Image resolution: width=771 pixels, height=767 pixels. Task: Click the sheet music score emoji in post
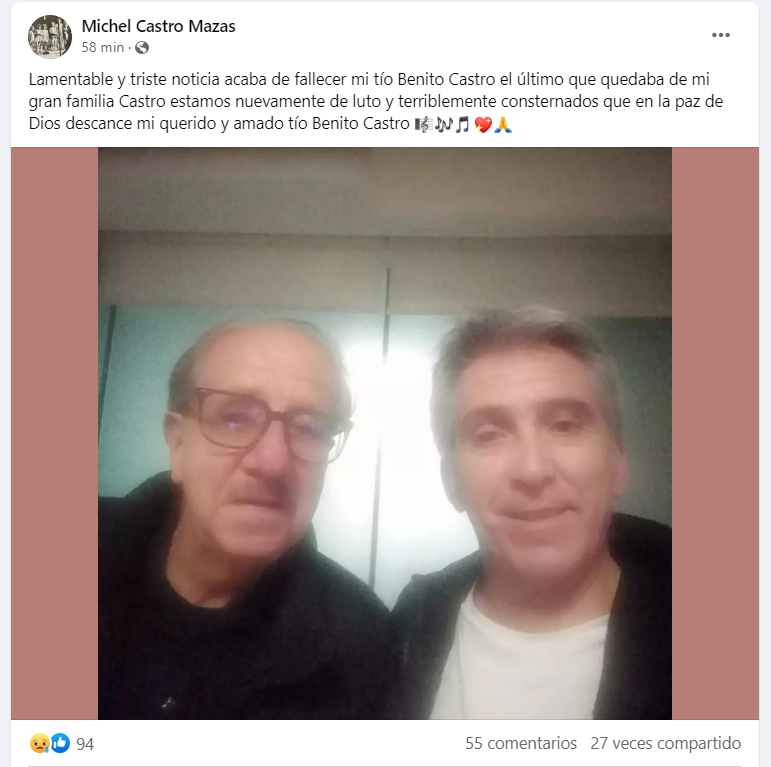(x=423, y=124)
